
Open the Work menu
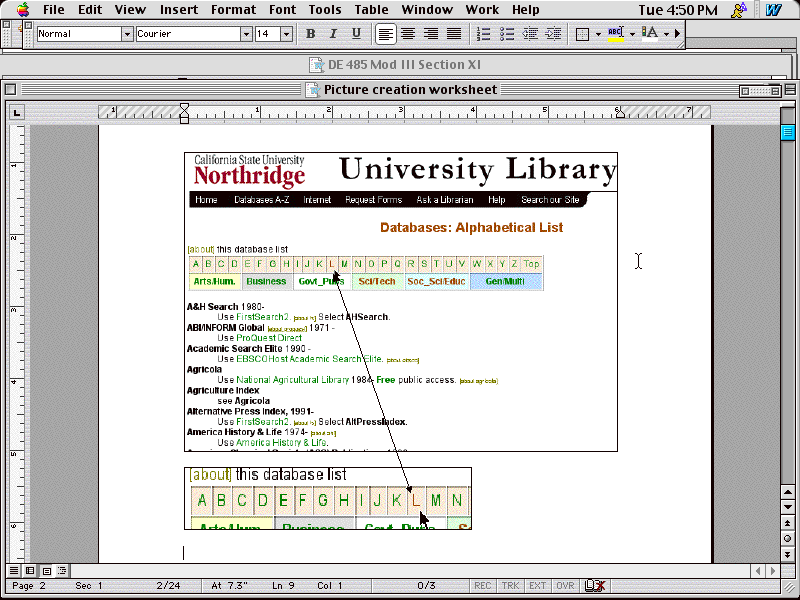tap(482, 10)
